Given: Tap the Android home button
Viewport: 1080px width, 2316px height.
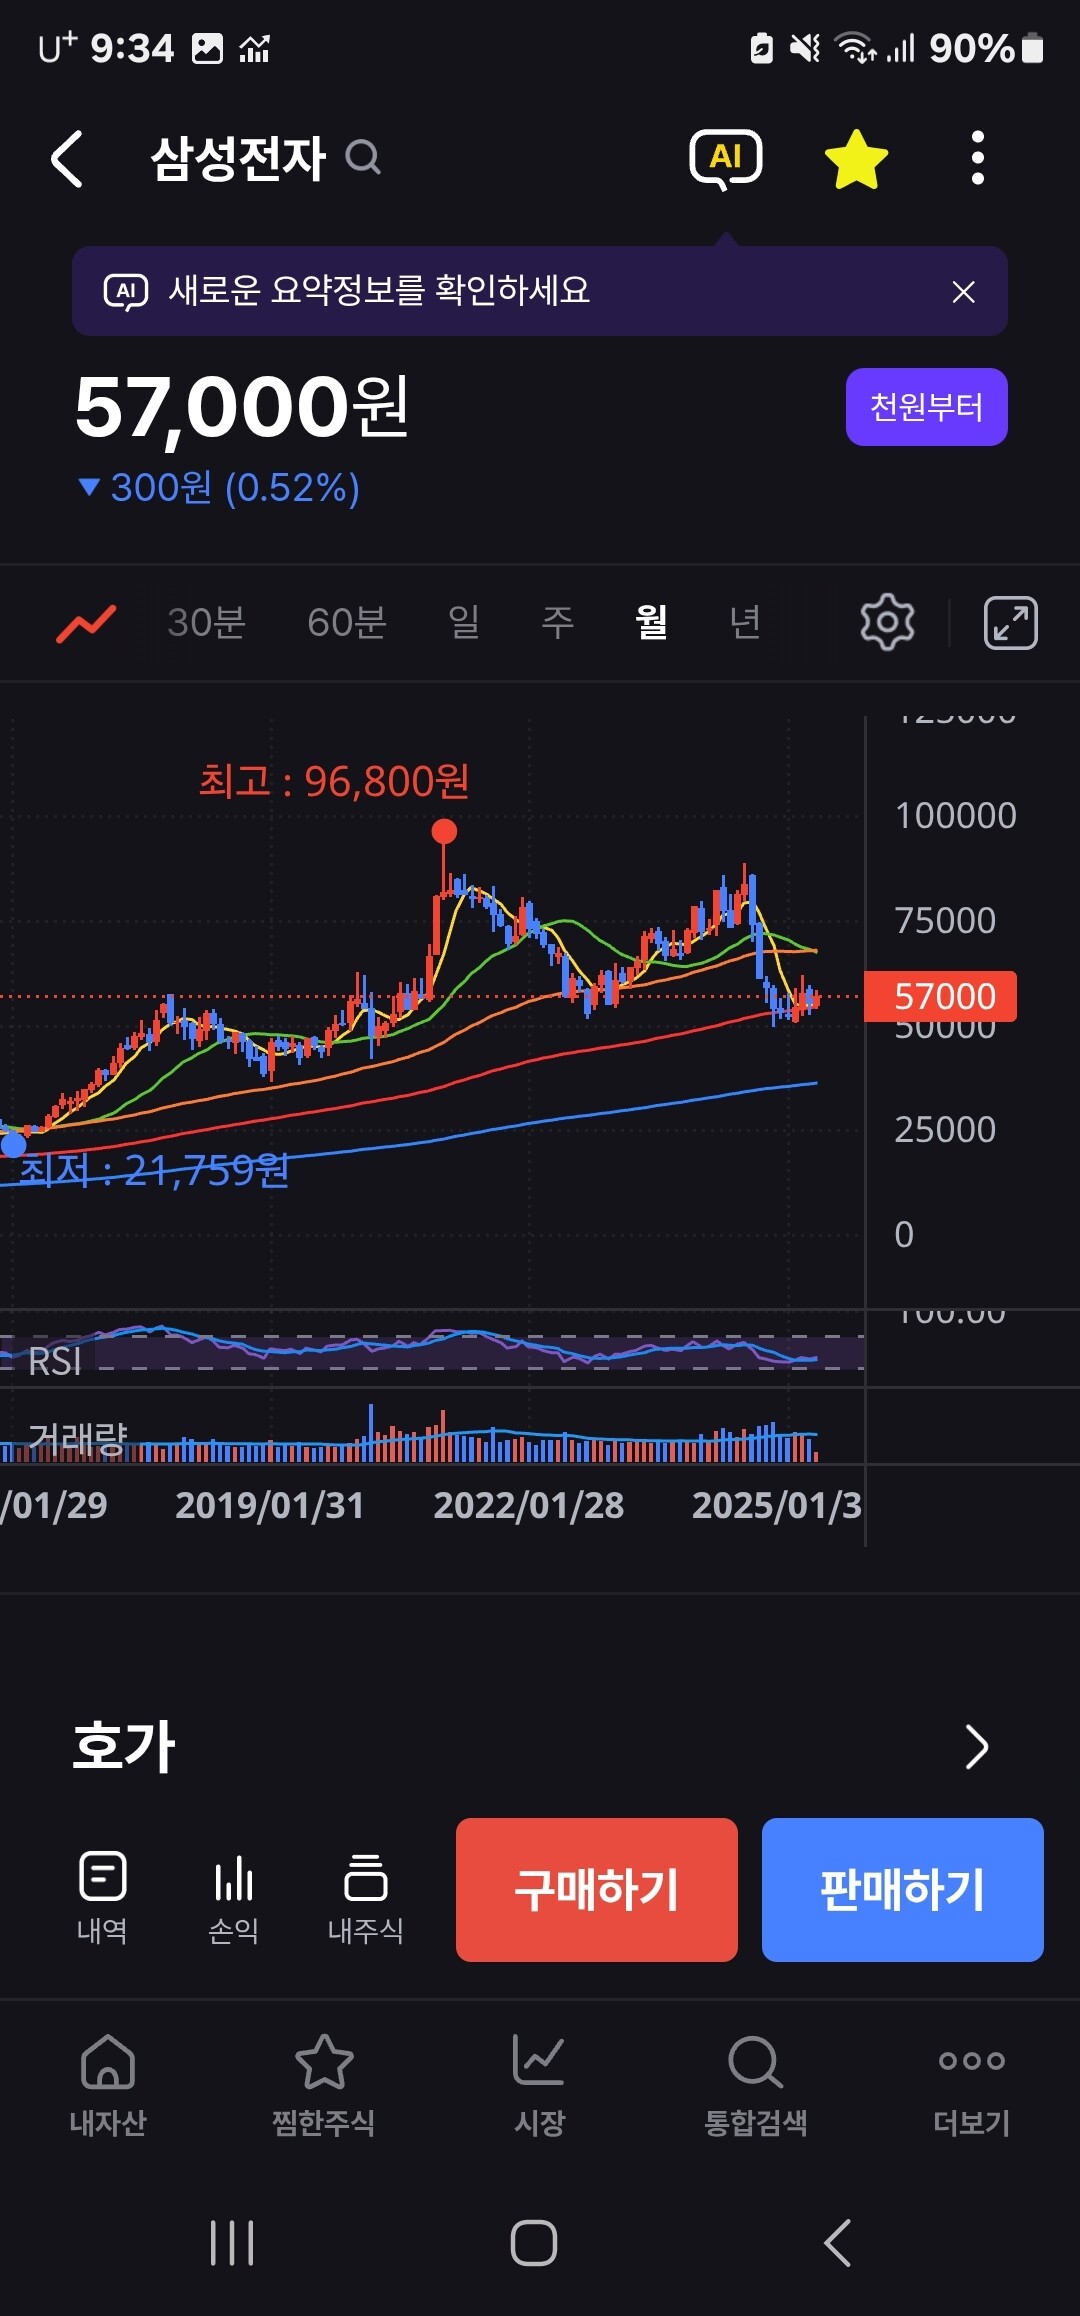Looking at the screenshot, I should 534,2243.
